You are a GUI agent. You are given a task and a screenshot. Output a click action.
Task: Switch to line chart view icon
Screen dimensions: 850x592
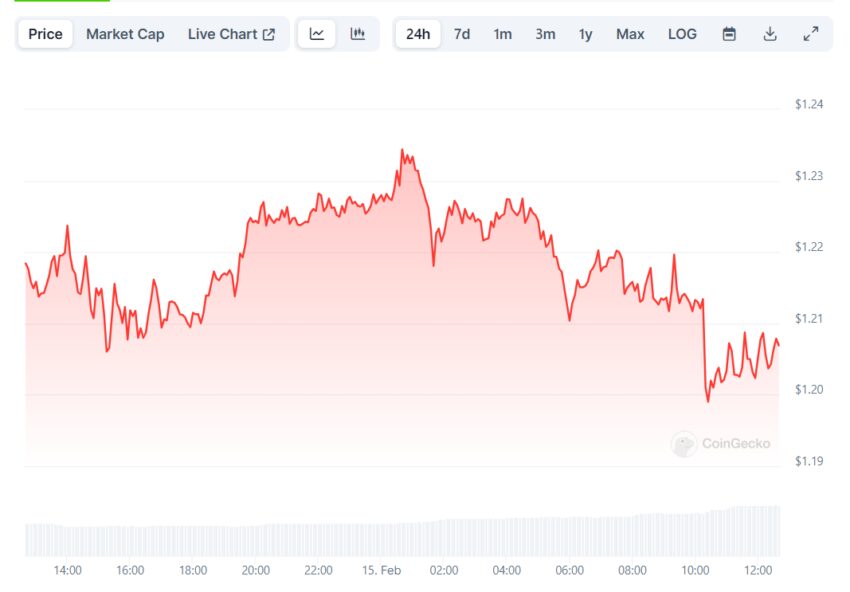(317, 34)
